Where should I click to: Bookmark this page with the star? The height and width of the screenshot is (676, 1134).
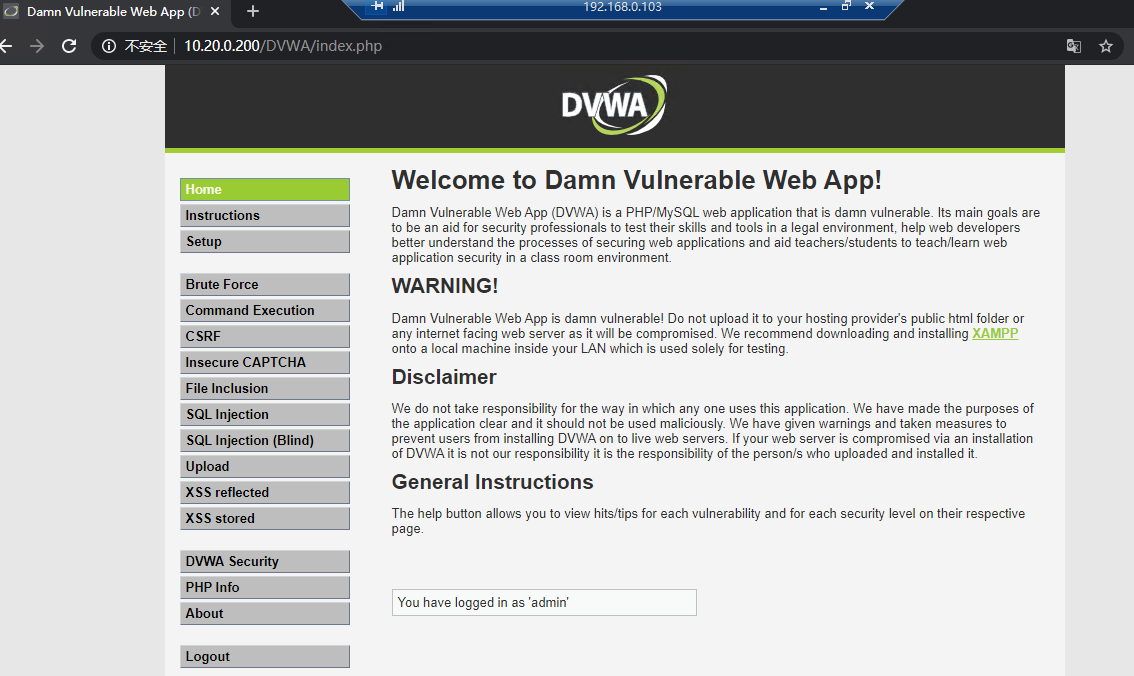tap(1105, 46)
